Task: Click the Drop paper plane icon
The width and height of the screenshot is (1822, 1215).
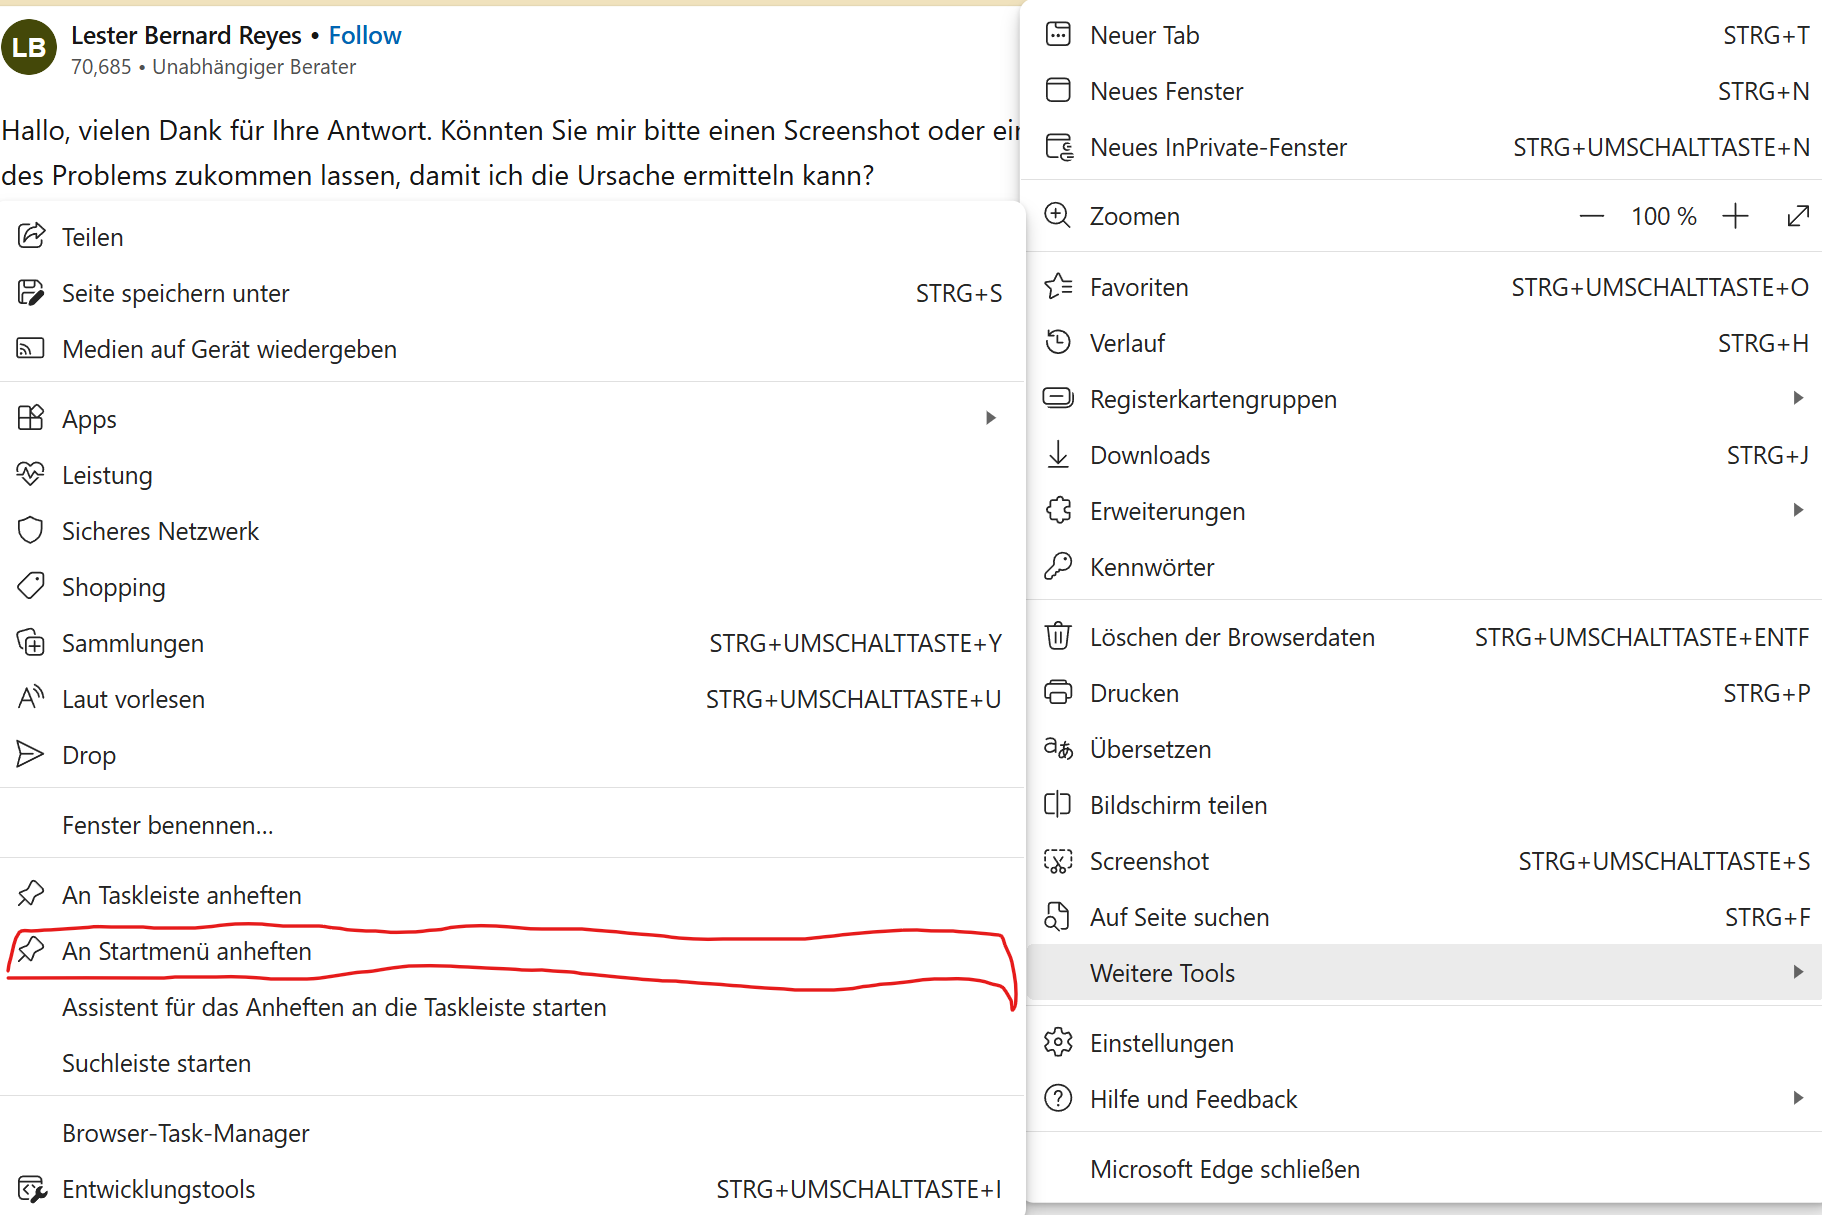Action: point(31,754)
